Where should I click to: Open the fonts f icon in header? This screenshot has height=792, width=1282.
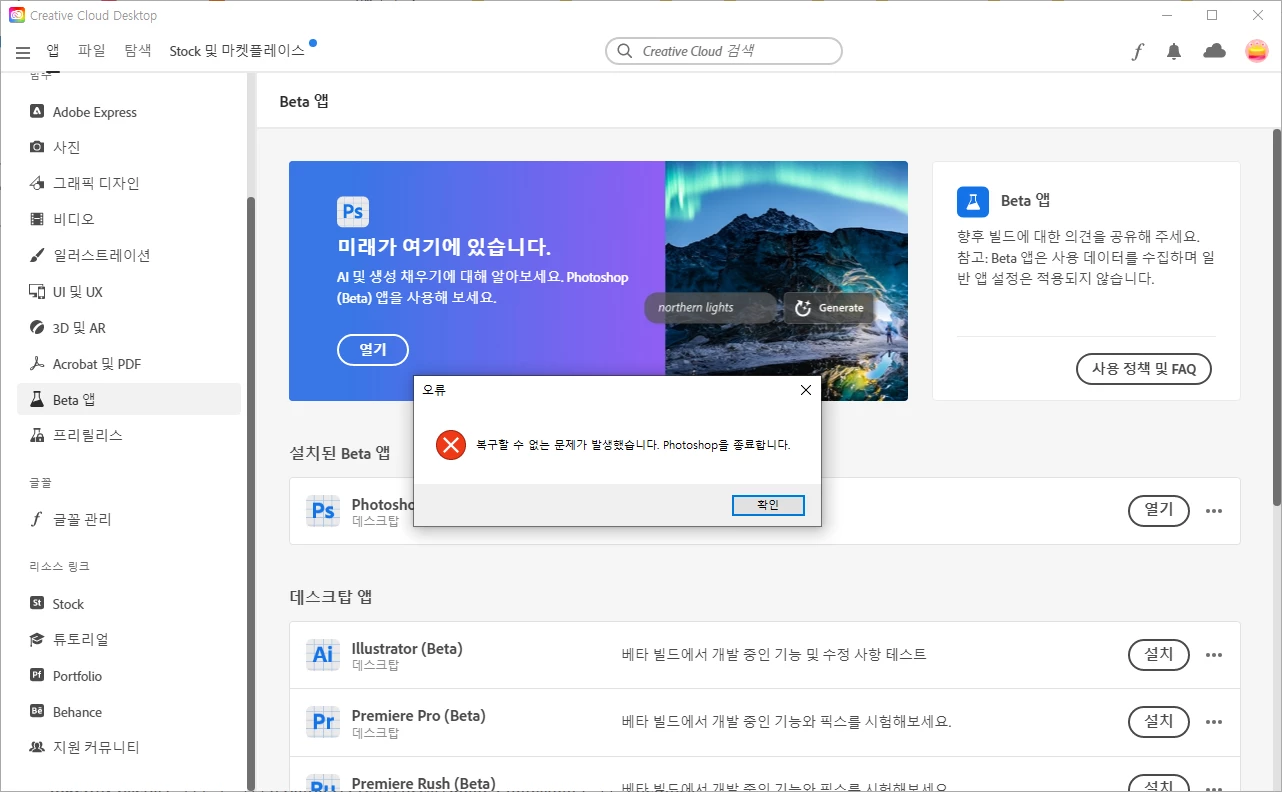[x=1137, y=52]
